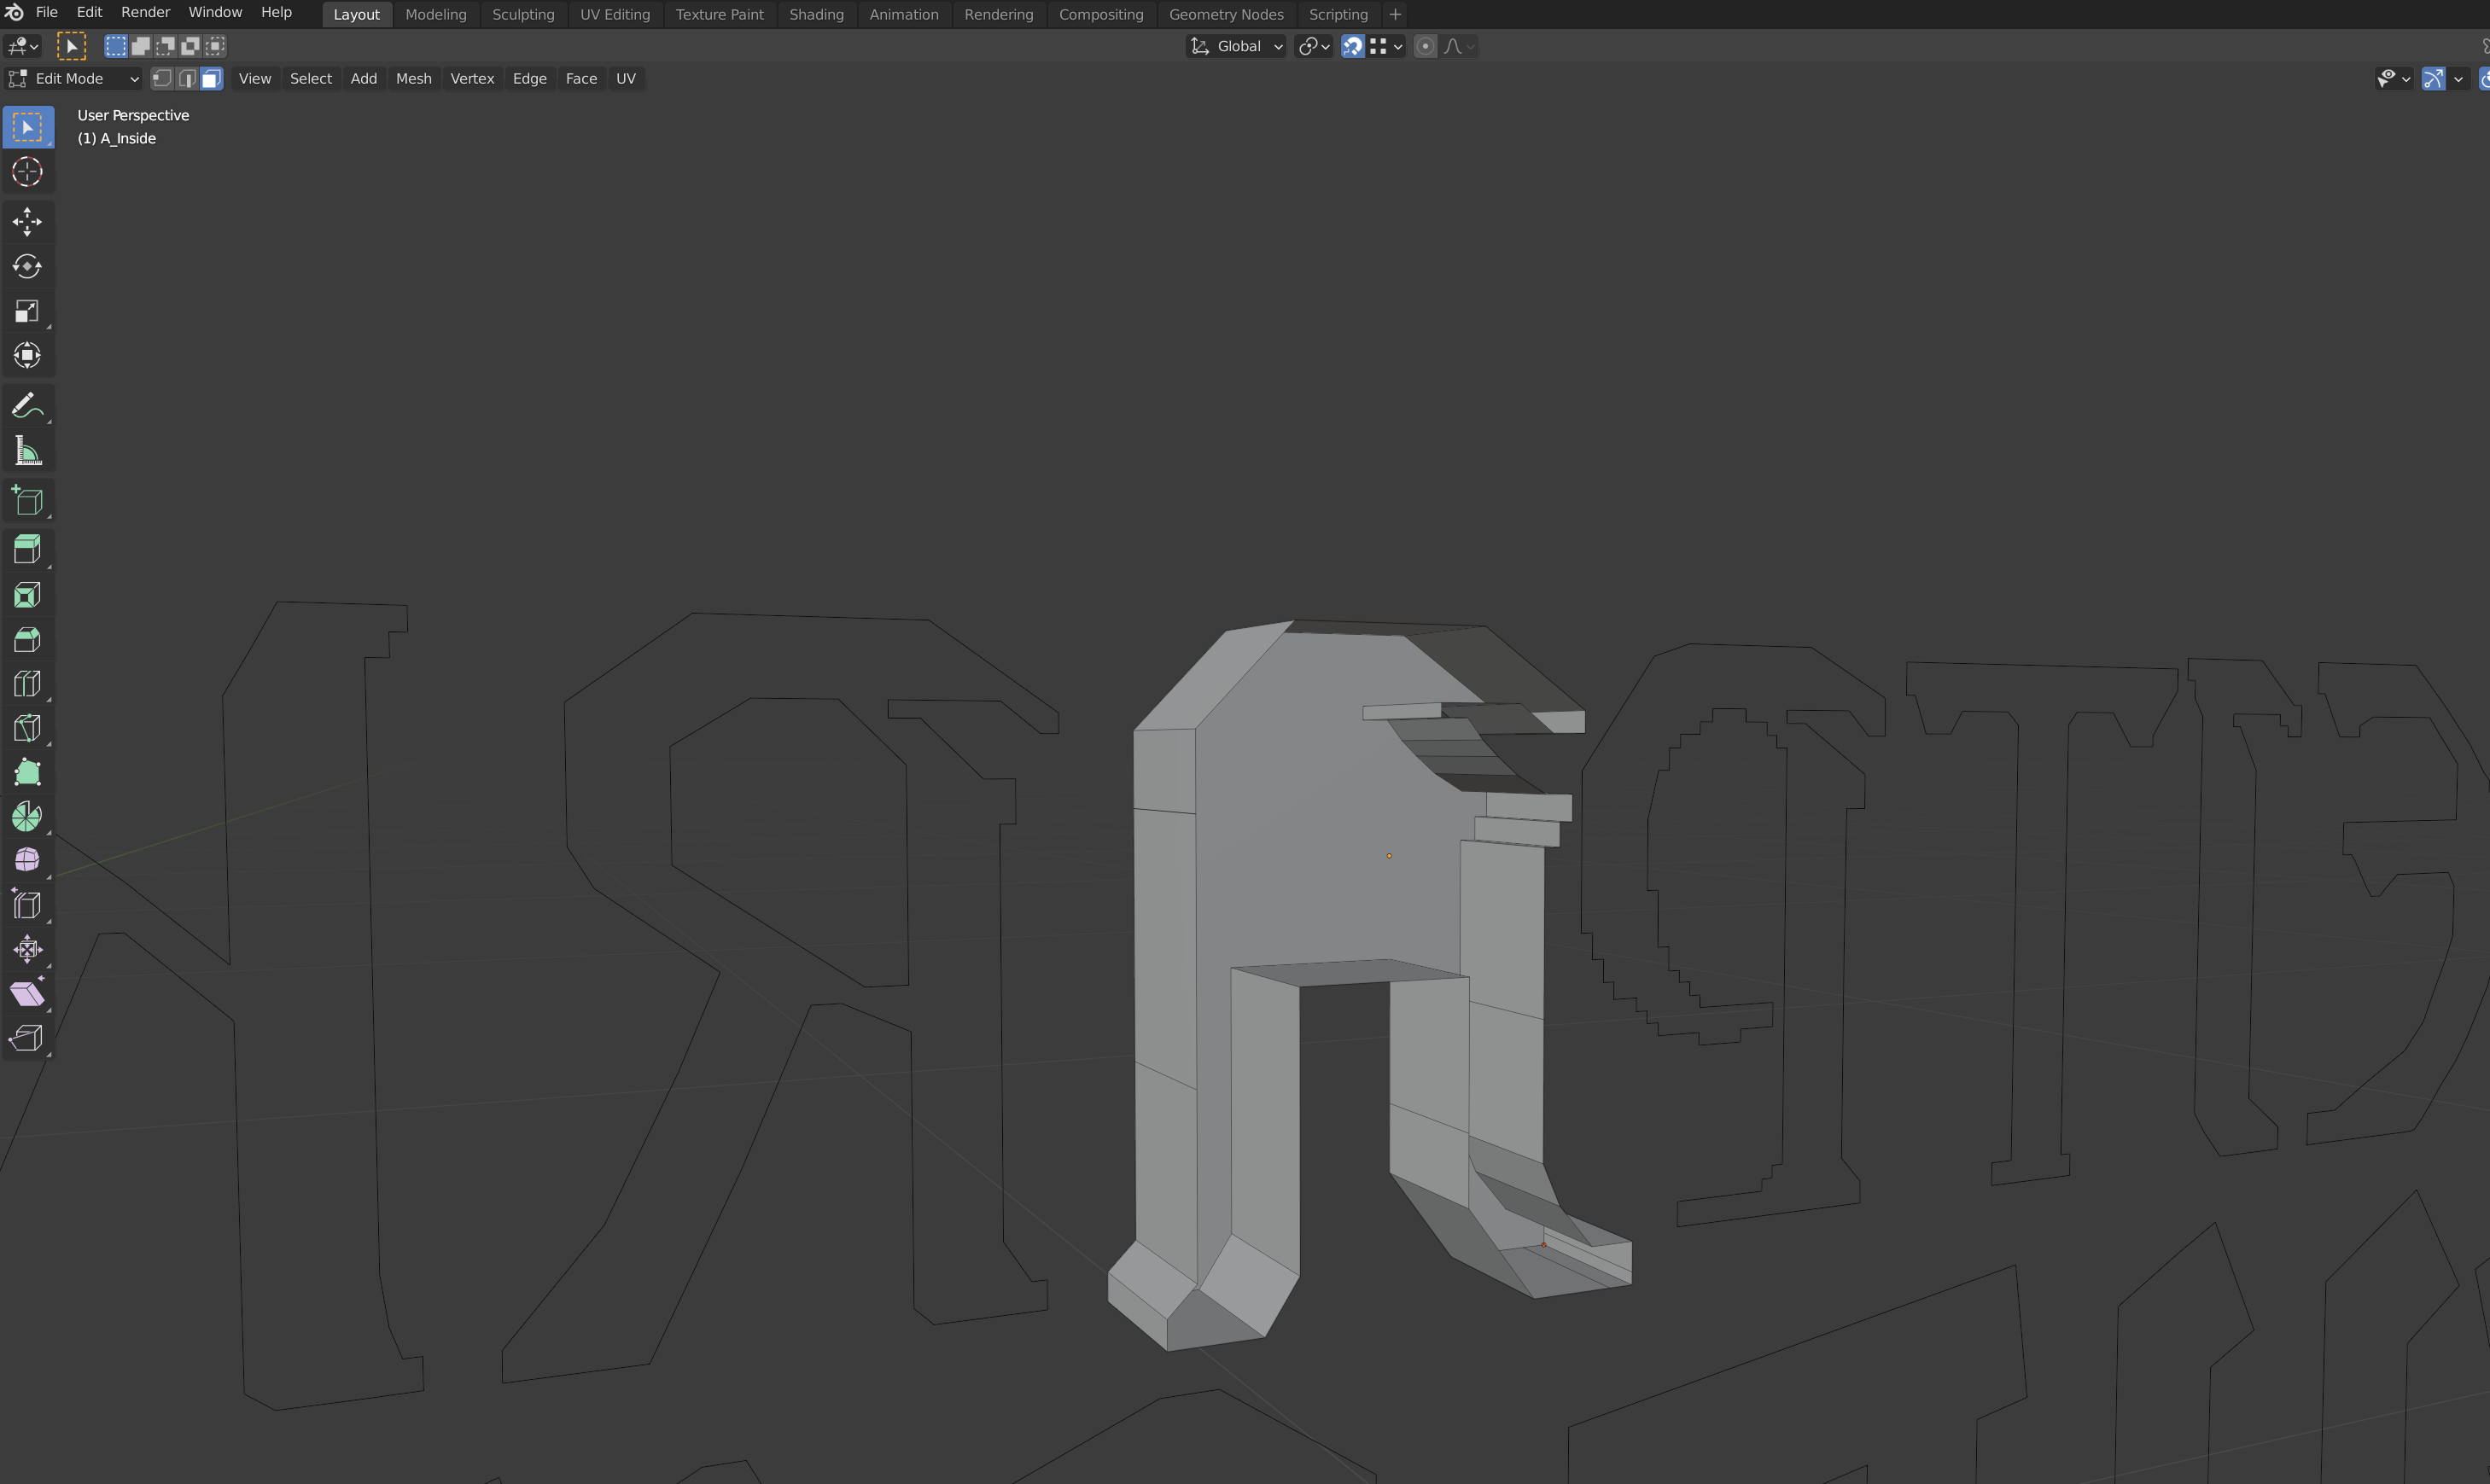Open the pivot point dropdown
The width and height of the screenshot is (2490, 1484).
pos(1314,46)
